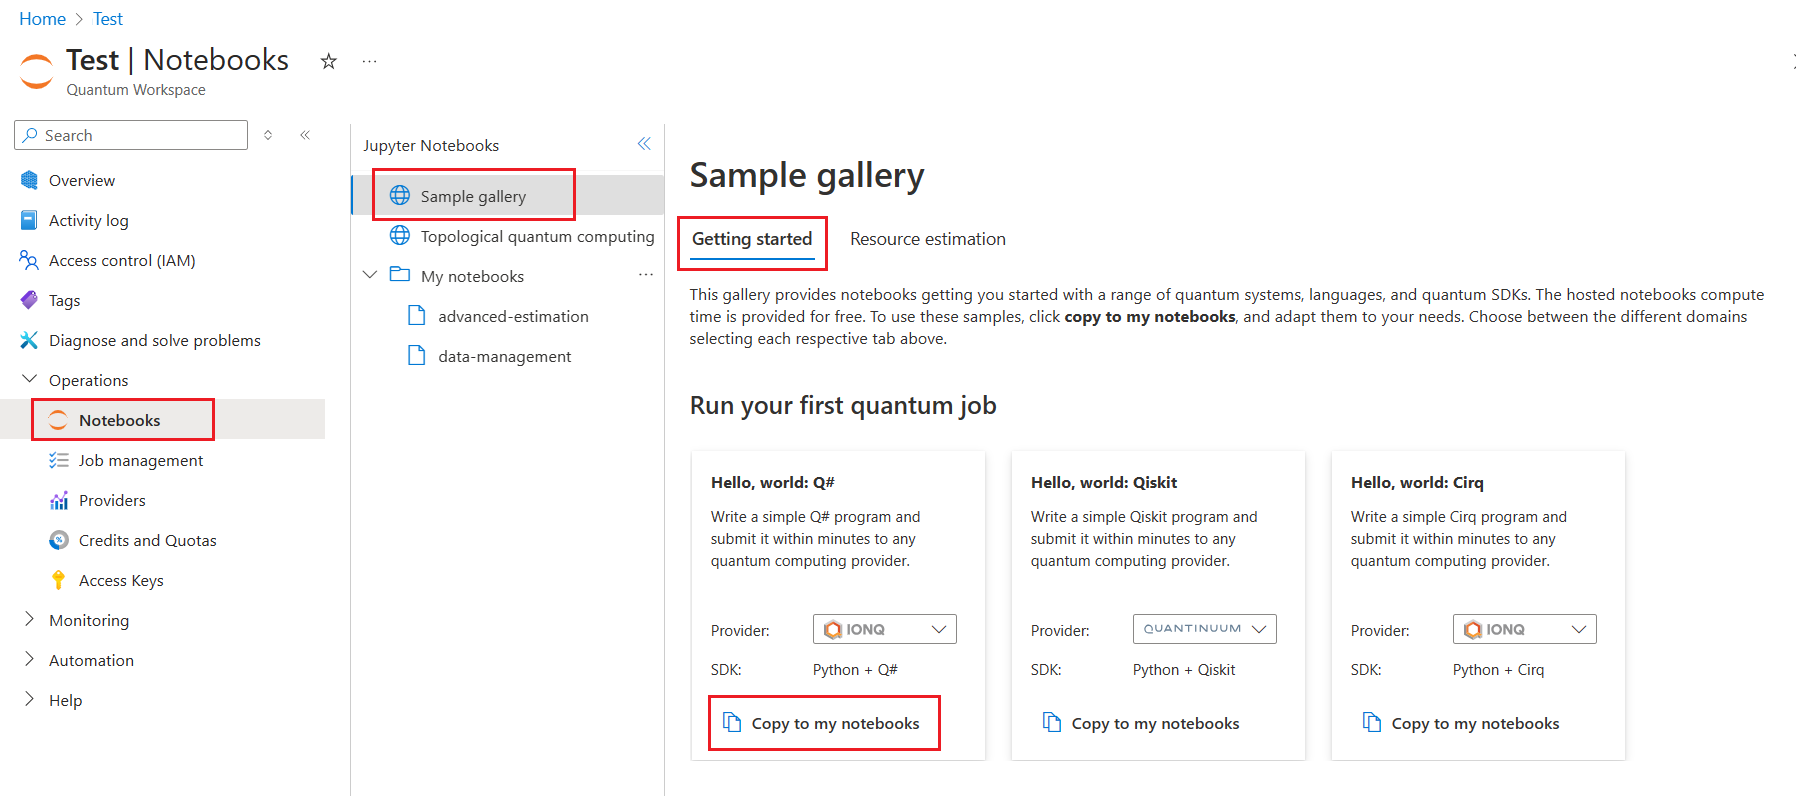1796x796 pixels.
Task: Open My notebooks ellipsis menu
Action: [646, 275]
